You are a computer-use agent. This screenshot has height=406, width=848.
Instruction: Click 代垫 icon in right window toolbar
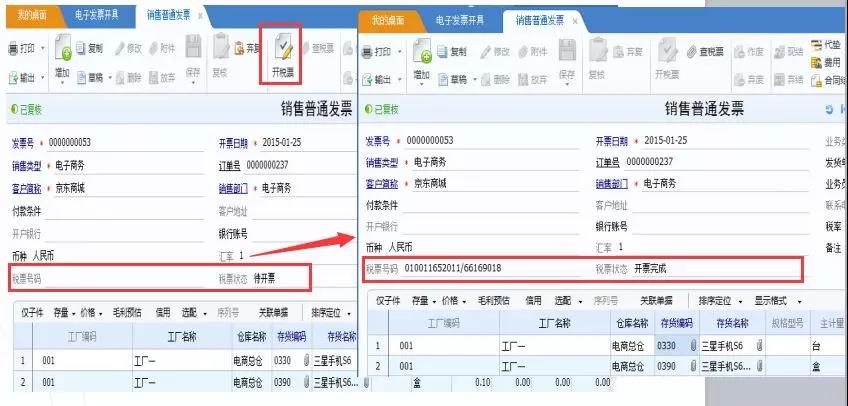816,44
